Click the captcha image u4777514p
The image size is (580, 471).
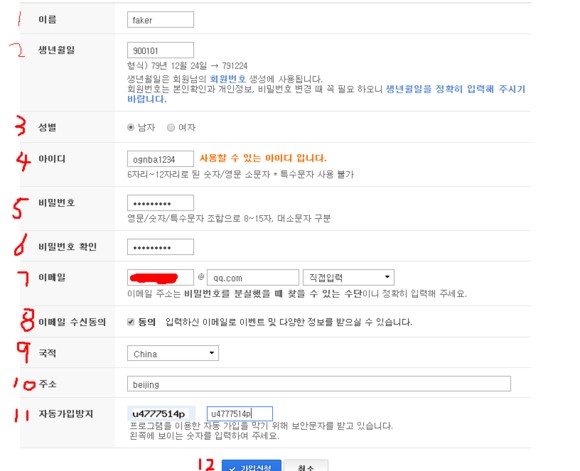pos(161,414)
